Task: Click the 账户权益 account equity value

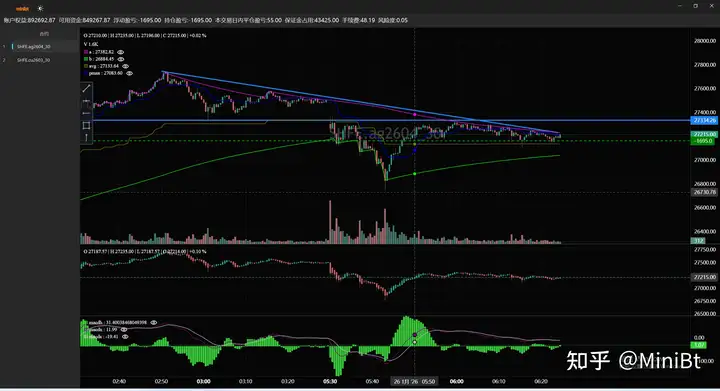Action: pos(30,20)
